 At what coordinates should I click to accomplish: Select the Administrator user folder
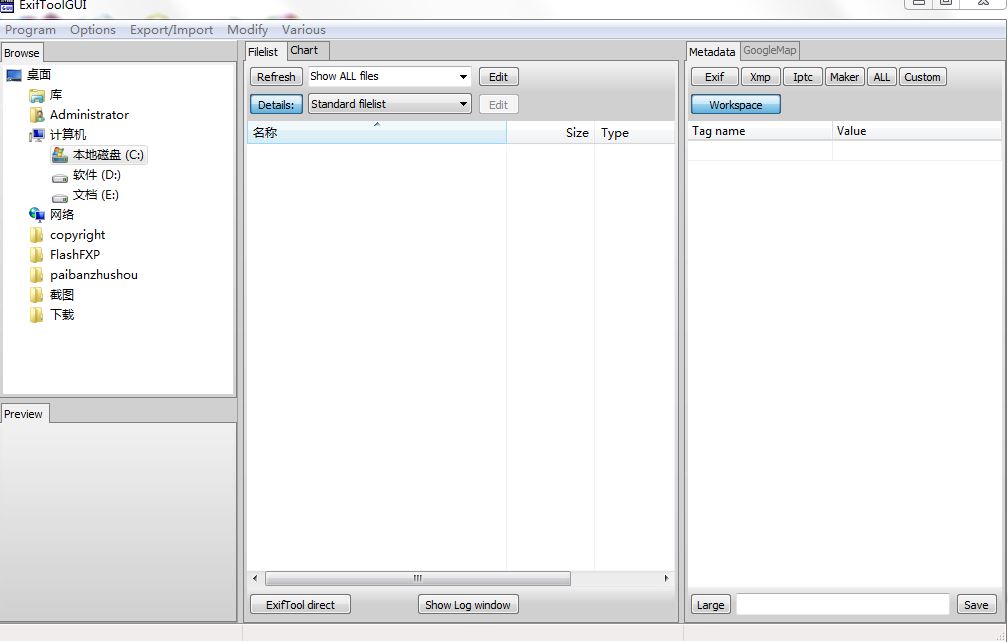point(91,114)
